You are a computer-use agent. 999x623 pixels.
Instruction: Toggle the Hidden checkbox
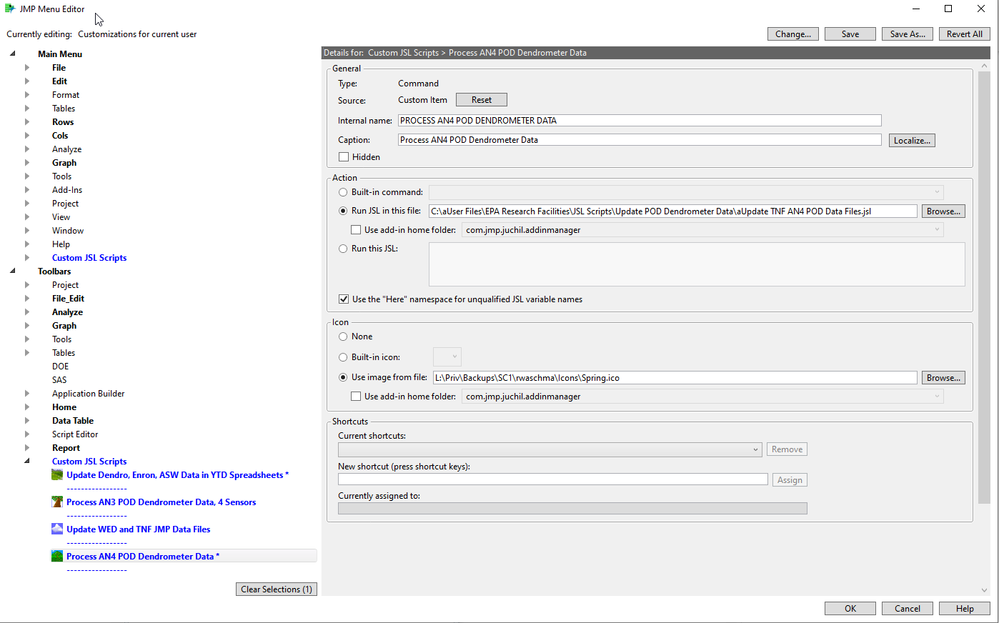point(344,157)
